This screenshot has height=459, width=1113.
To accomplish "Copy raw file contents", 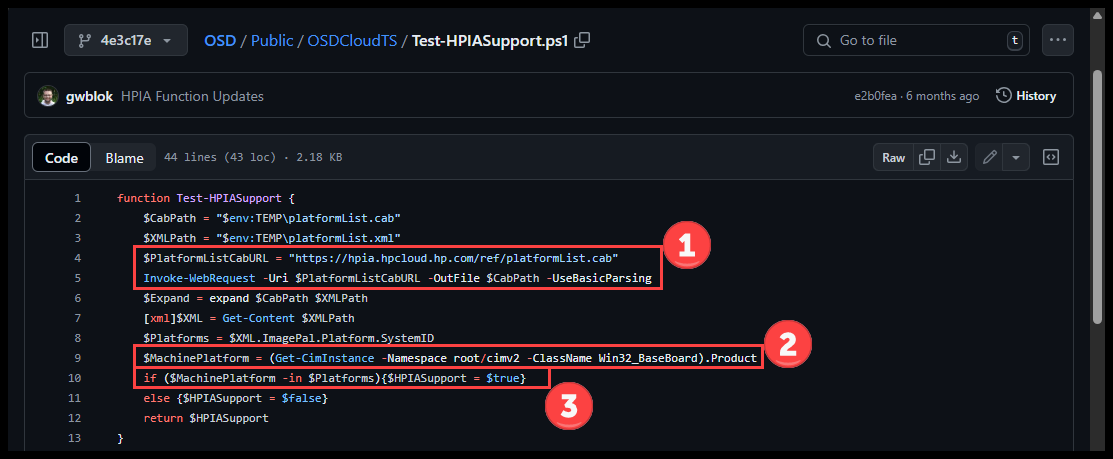I will 926,157.
